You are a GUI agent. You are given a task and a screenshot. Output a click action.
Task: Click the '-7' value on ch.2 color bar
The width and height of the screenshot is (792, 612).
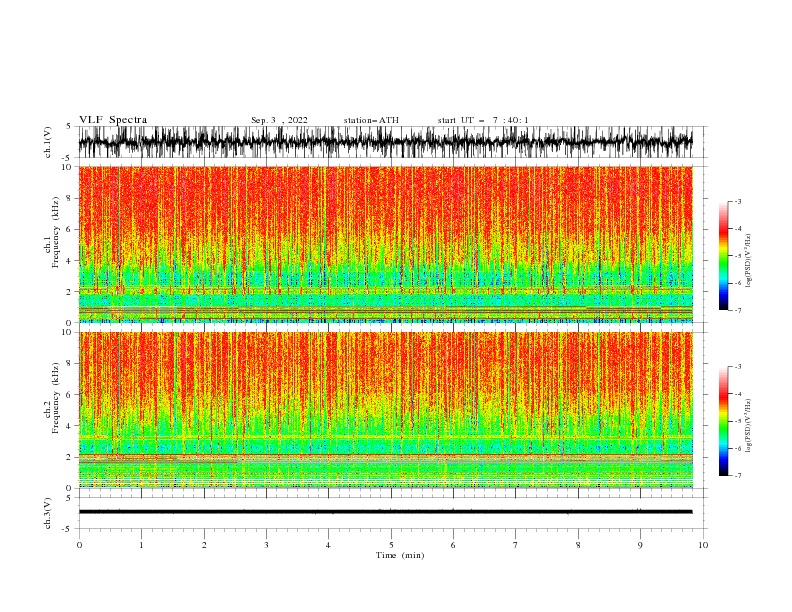click(x=737, y=475)
